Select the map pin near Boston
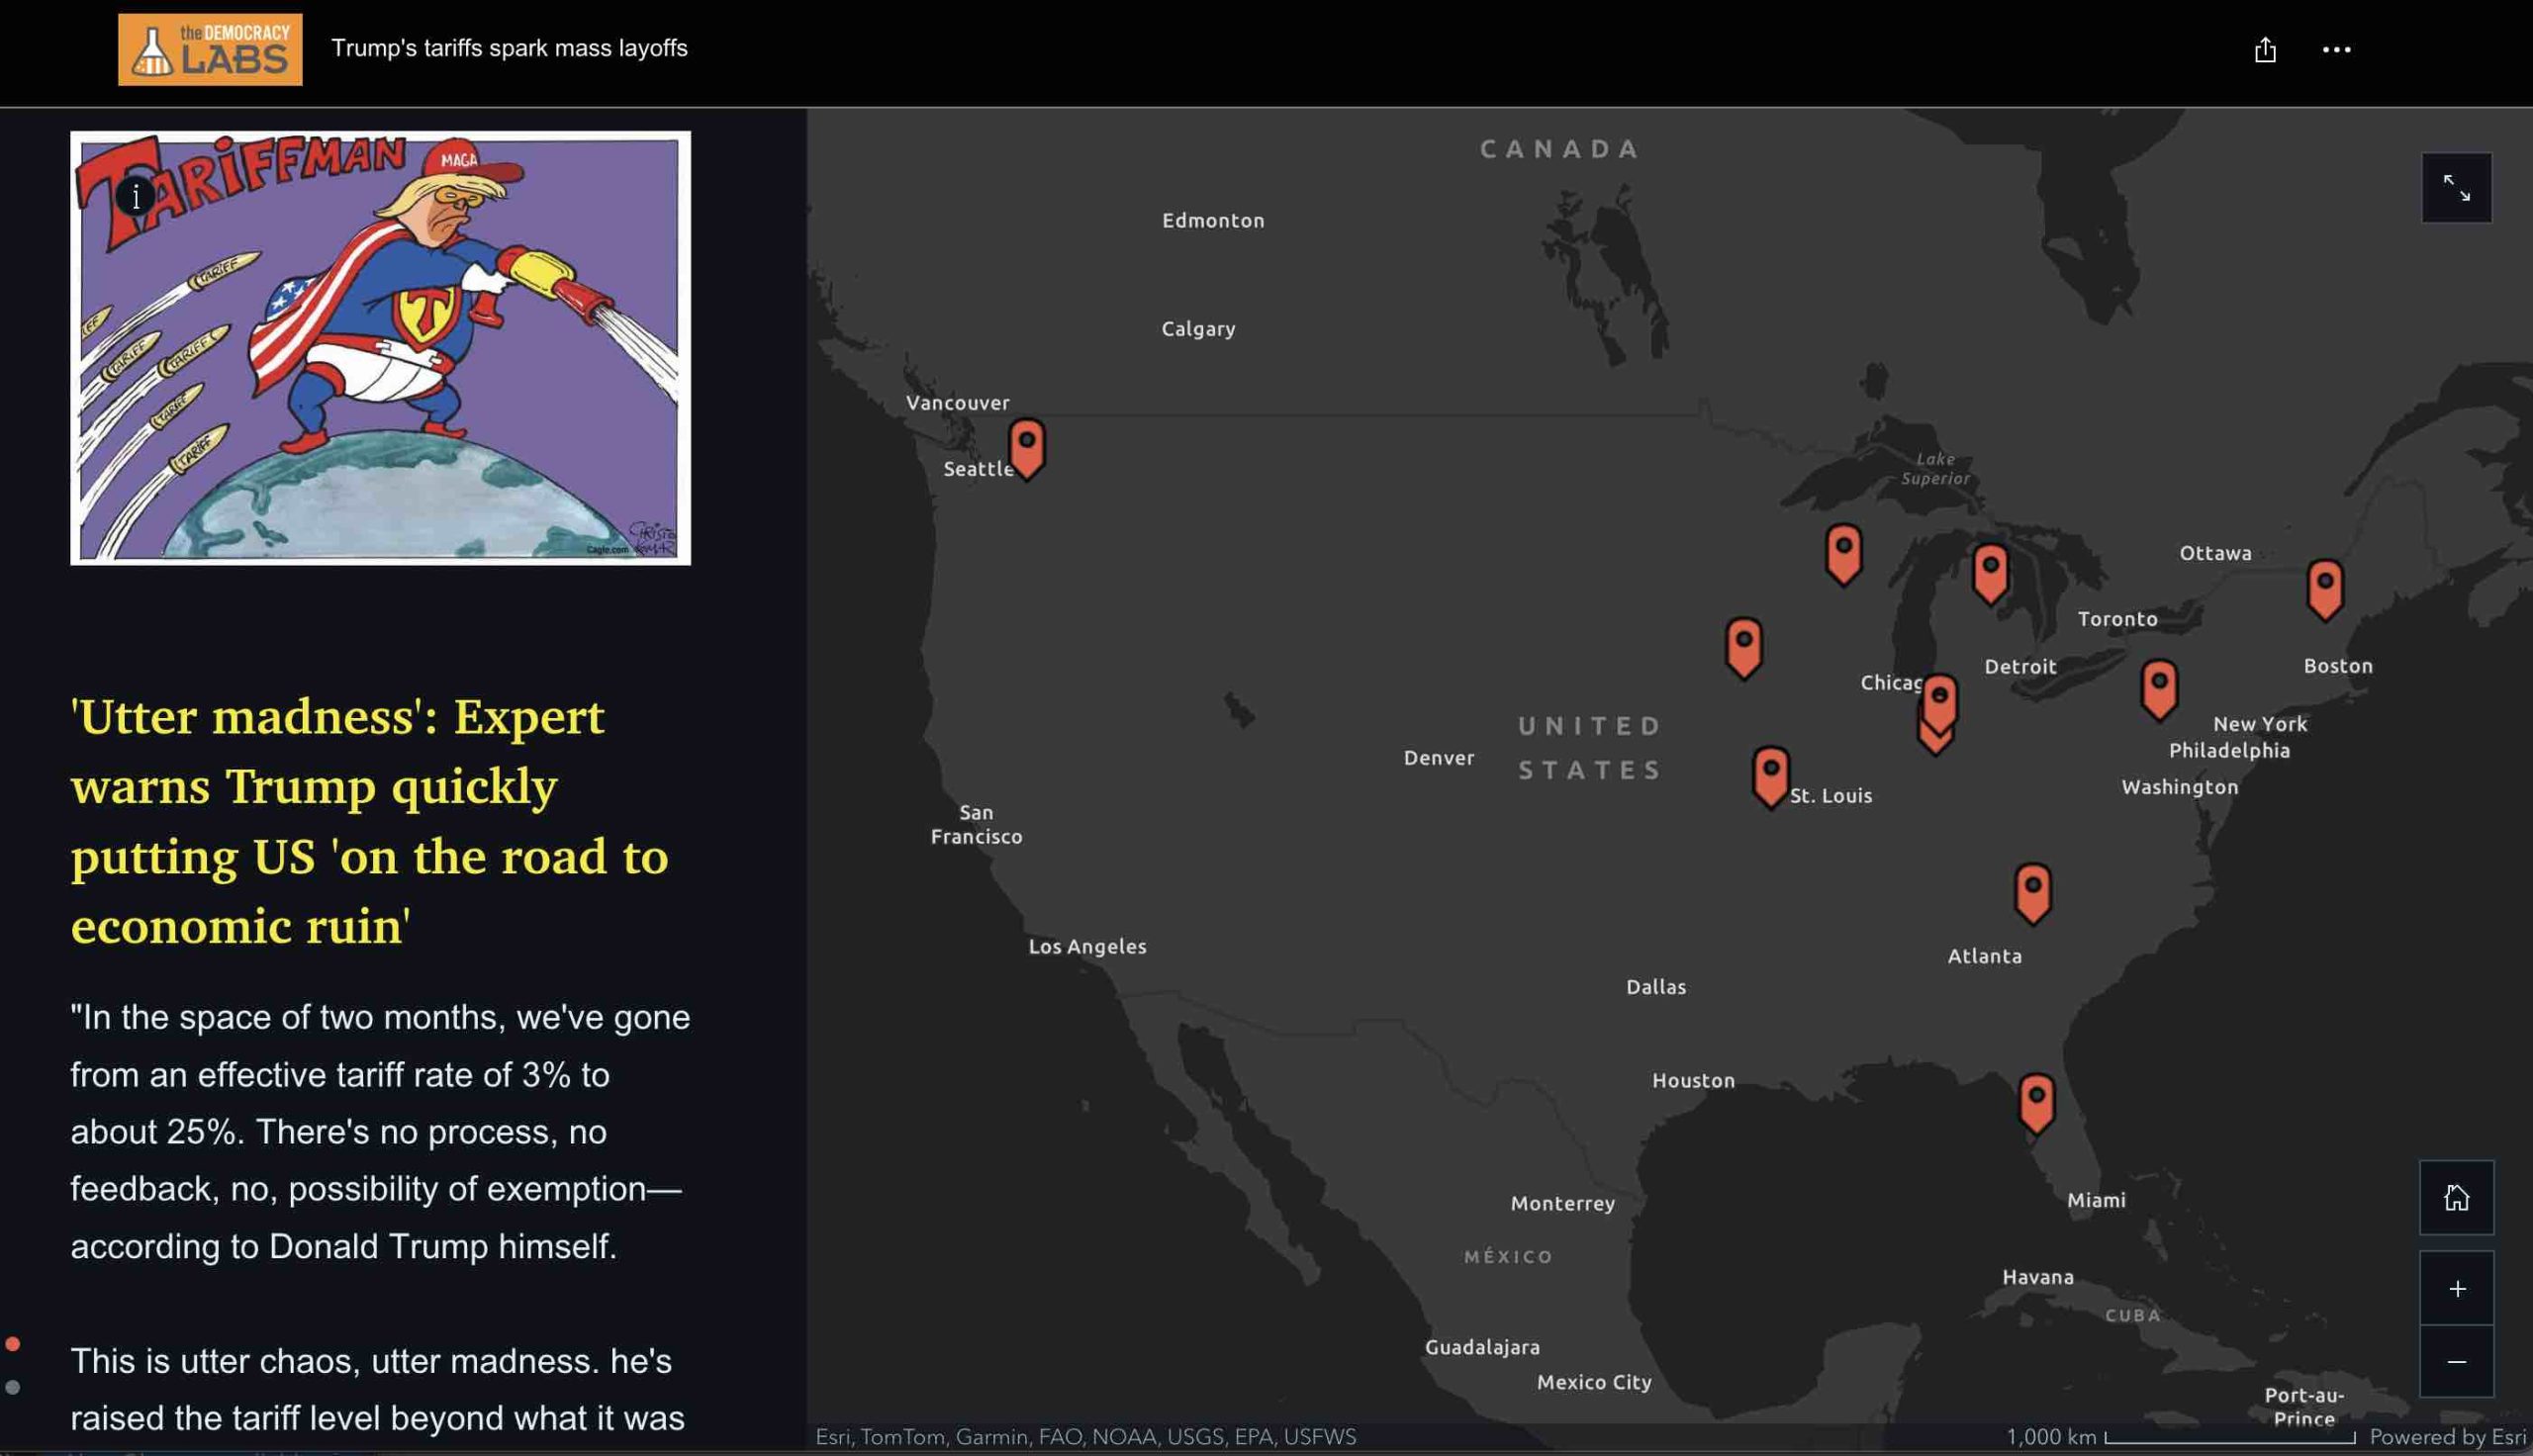Screen dimensions: 2533x1456 coord(2324,589)
